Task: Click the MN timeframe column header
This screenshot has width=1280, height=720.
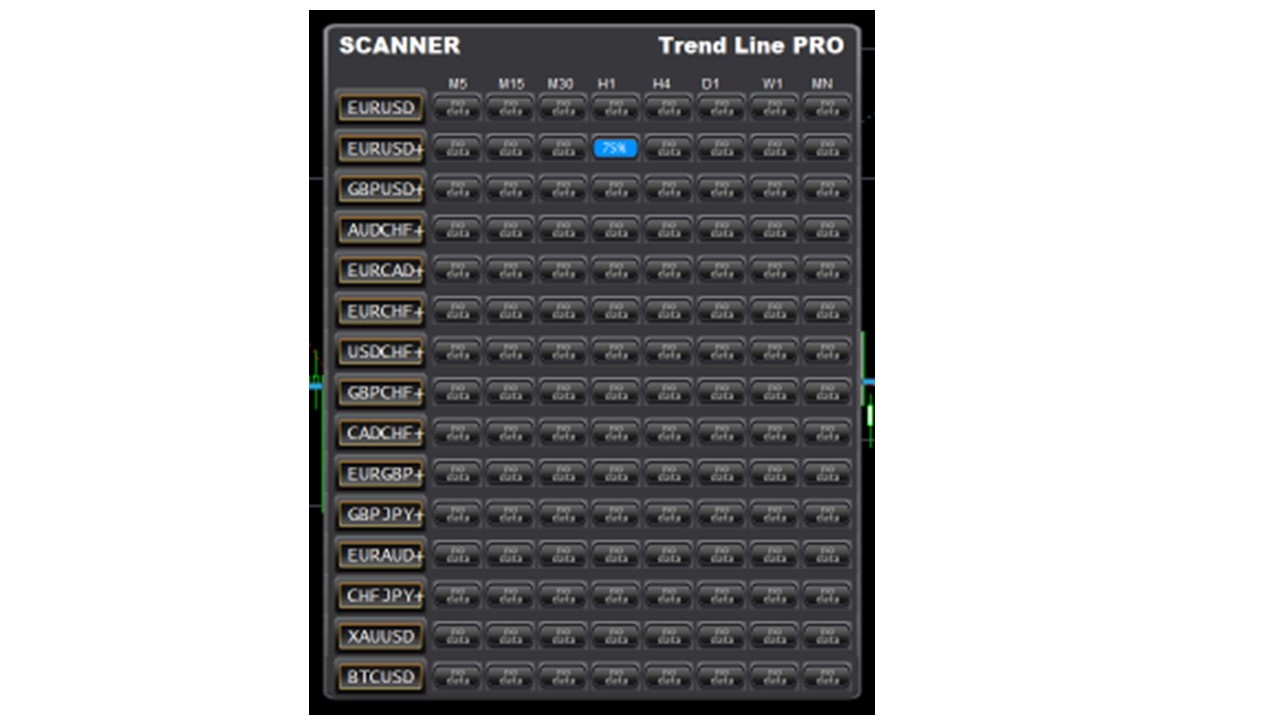Action: [822, 84]
